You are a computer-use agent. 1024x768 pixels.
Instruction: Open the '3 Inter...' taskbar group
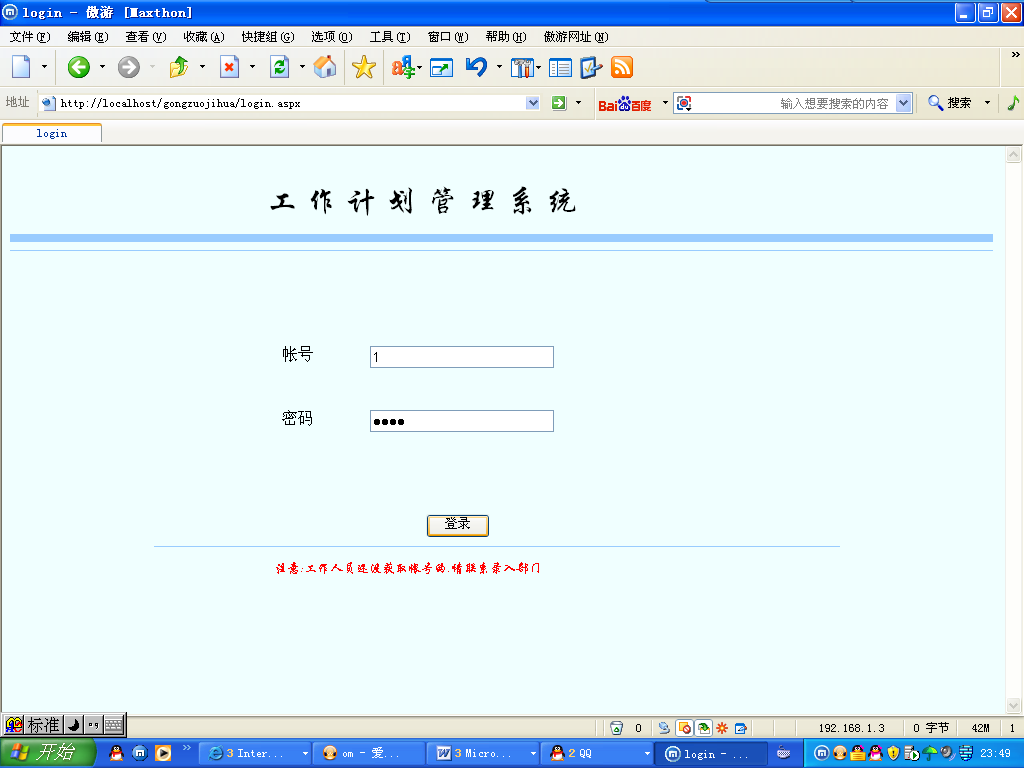pos(255,754)
